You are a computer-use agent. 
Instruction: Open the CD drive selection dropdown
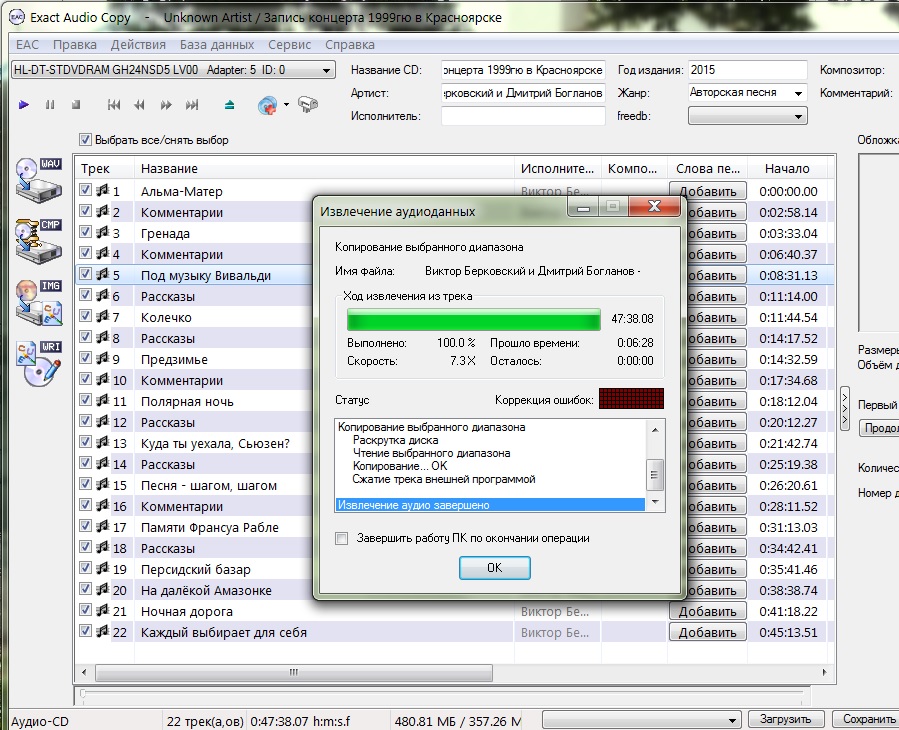tap(326, 70)
